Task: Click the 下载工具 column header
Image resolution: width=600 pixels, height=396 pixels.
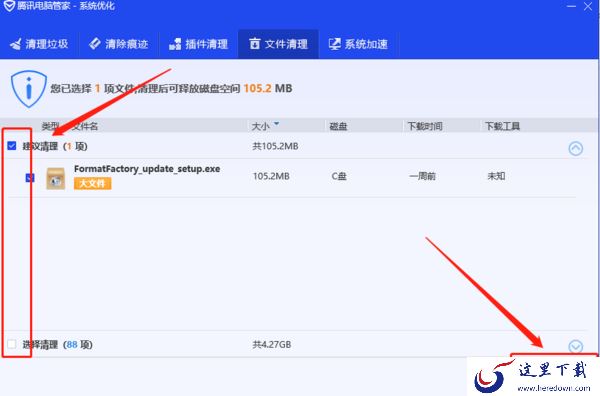Action: coord(502,126)
